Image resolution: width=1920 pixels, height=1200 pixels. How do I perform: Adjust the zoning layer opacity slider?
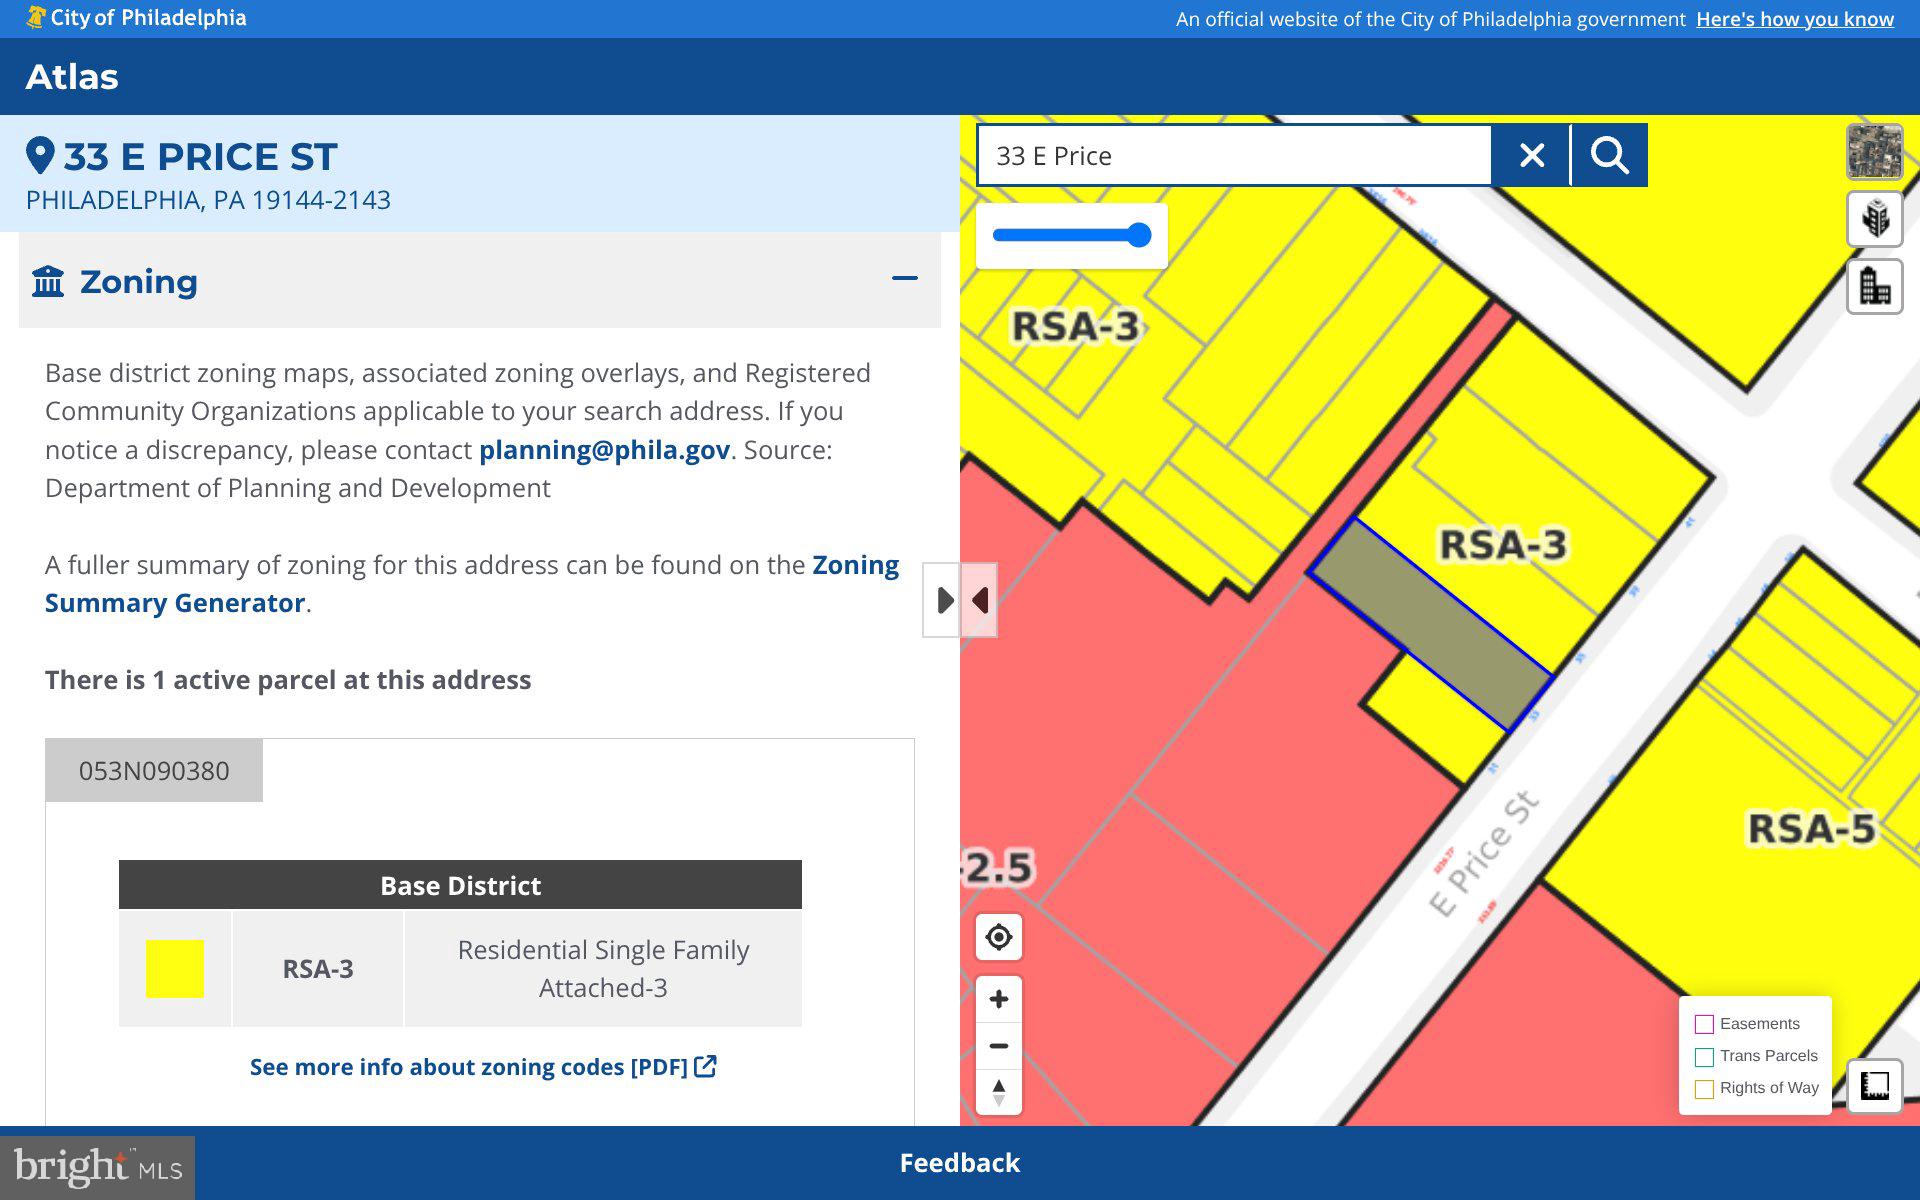click(1071, 235)
